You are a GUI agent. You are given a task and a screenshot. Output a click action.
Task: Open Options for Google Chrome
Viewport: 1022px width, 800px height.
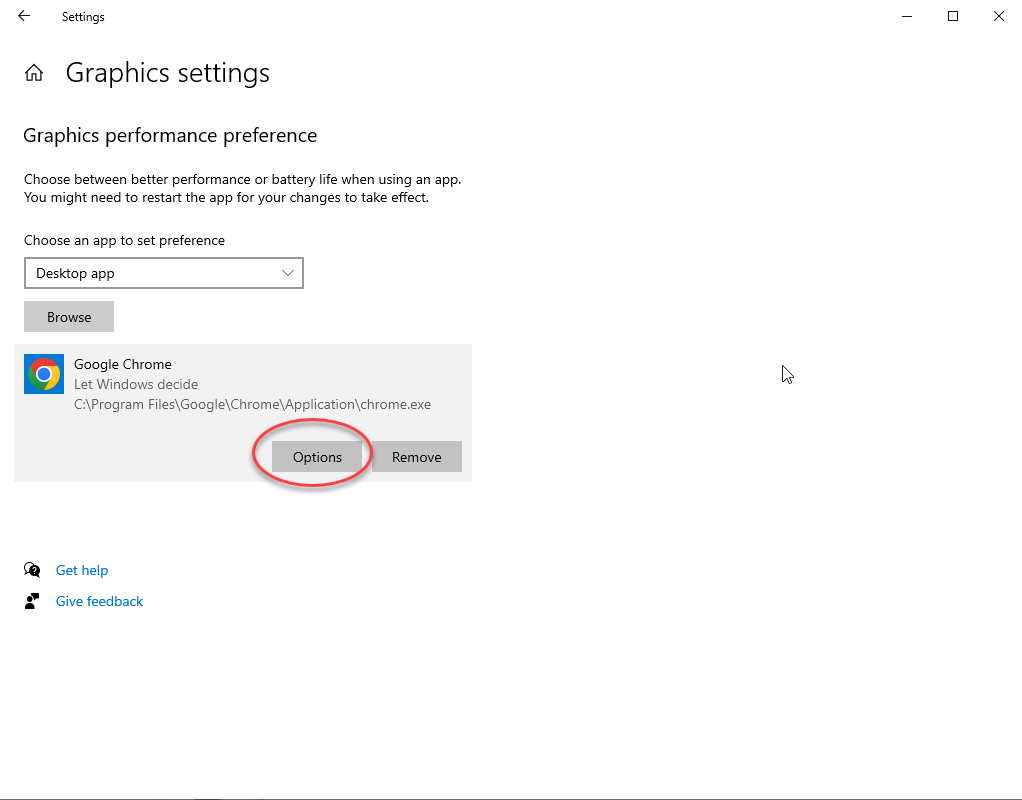coord(317,457)
